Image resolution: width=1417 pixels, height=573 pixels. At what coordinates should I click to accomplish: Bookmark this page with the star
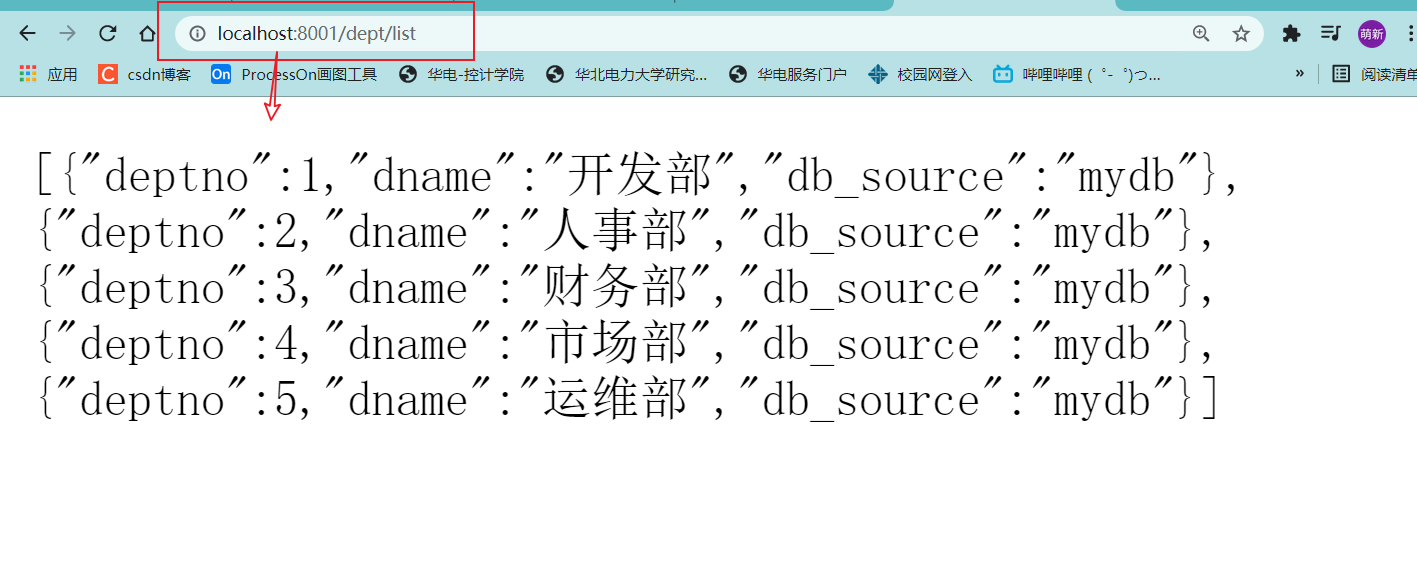click(x=1241, y=34)
